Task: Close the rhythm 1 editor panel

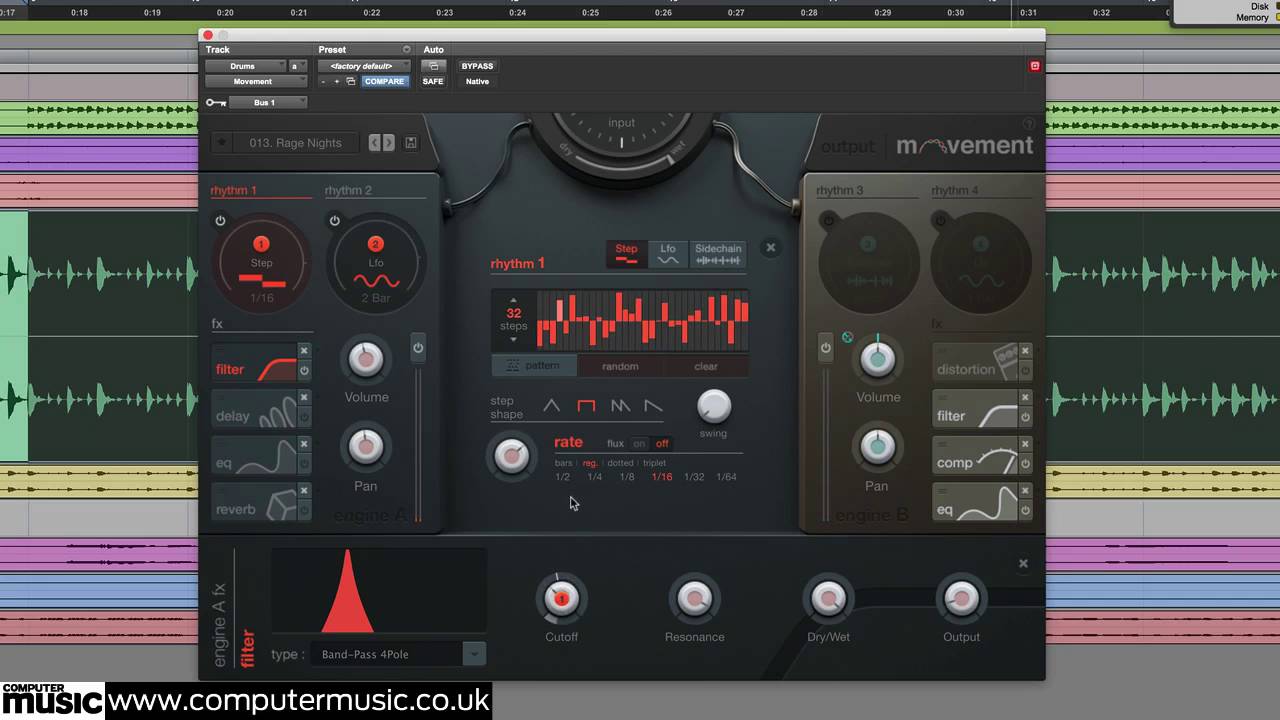Action: tap(770, 247)
